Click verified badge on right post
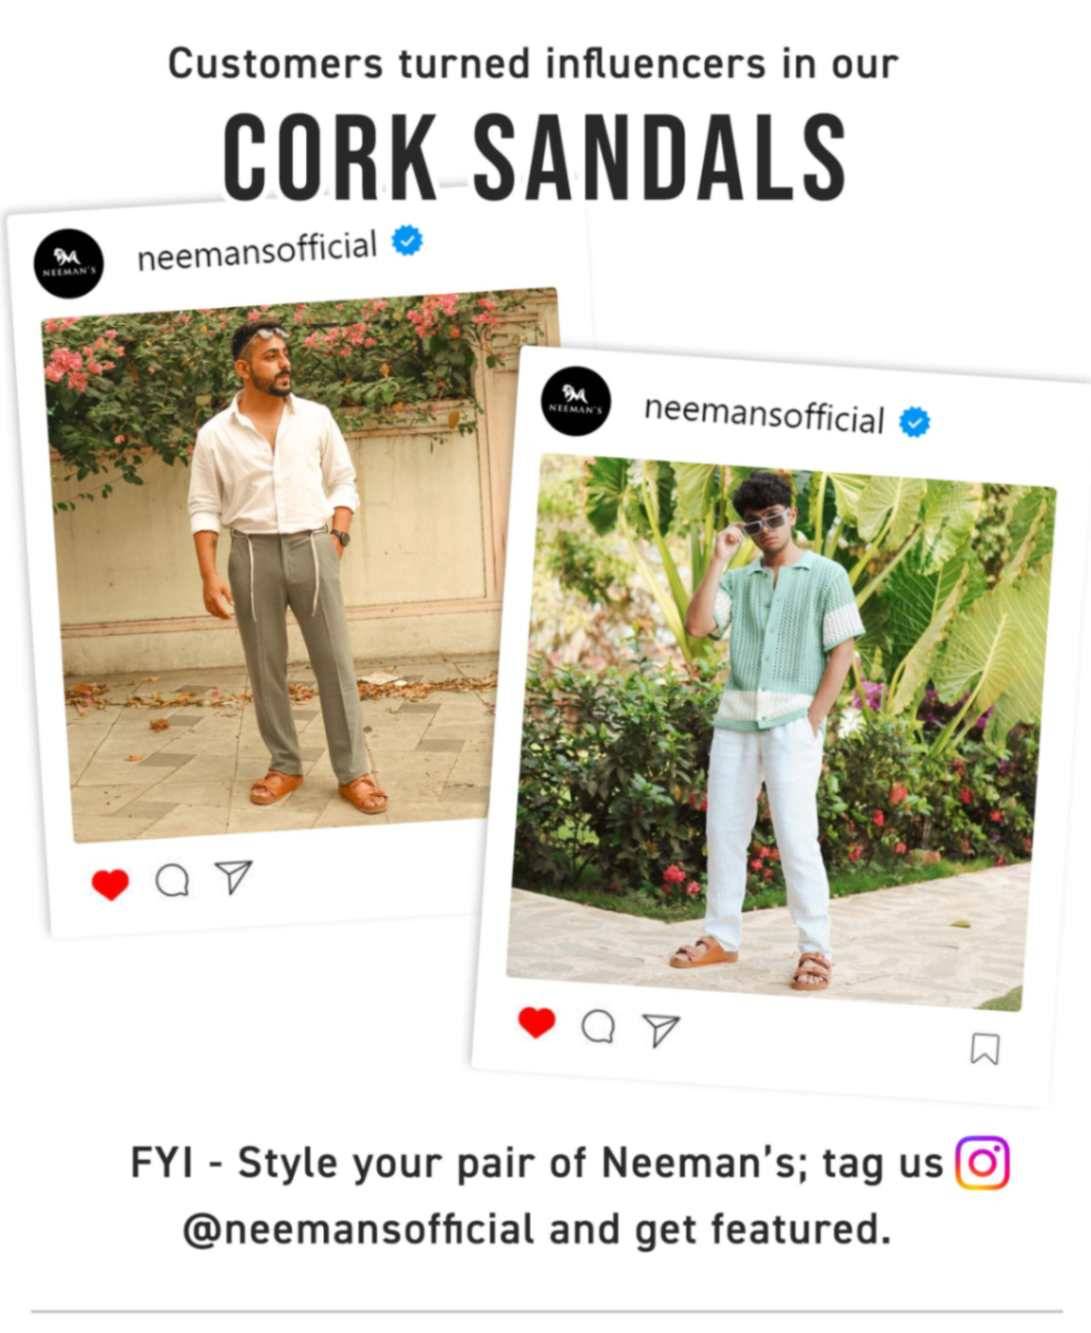 click(x=914, y=422)
